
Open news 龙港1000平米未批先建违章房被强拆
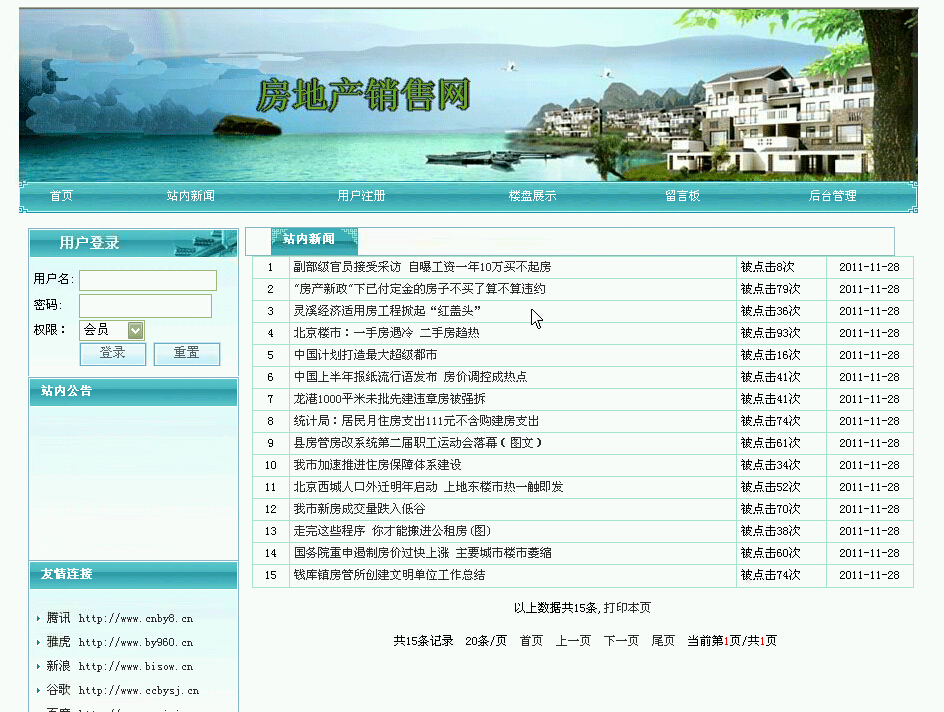tap(390, 398)
